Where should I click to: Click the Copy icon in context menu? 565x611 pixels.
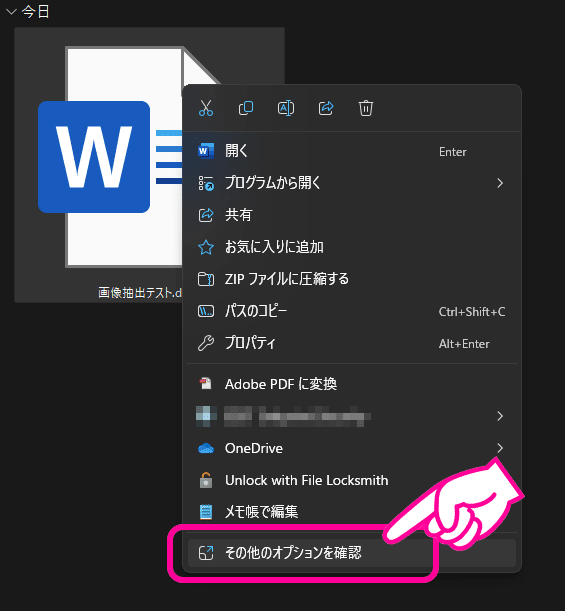point(246,108)
